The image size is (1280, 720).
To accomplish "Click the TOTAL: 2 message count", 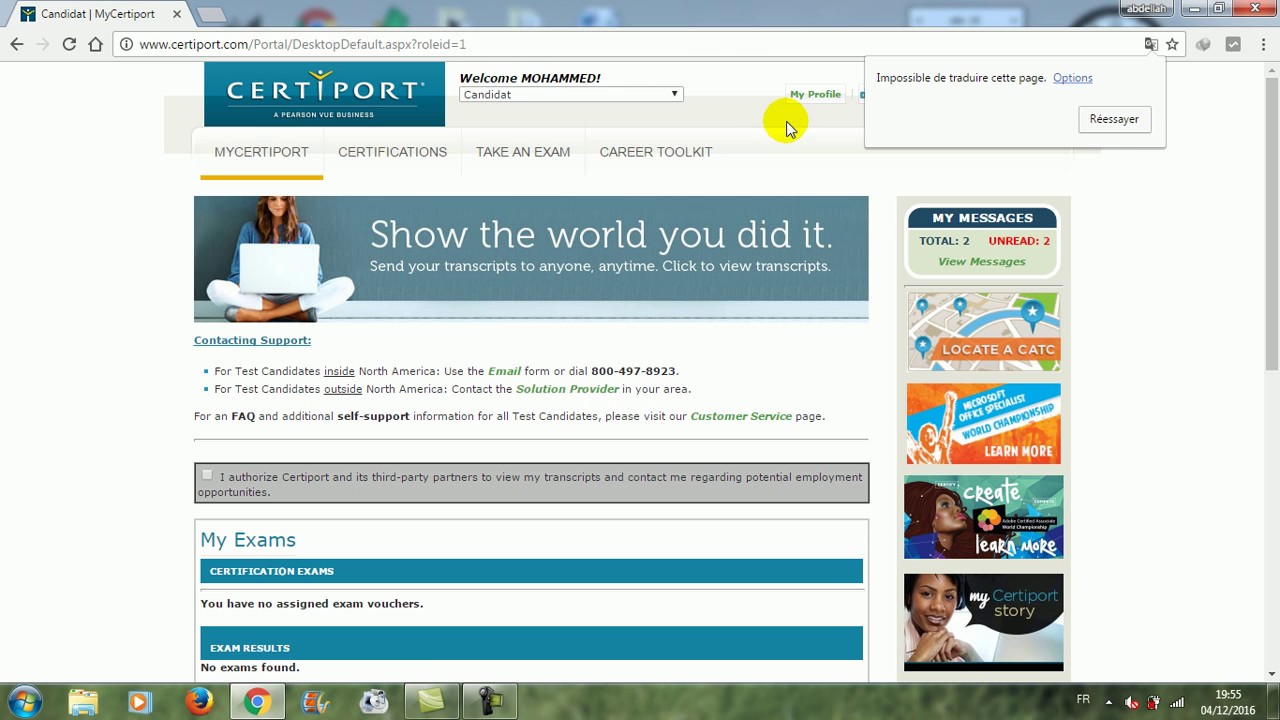I will (x=944, y=241).
